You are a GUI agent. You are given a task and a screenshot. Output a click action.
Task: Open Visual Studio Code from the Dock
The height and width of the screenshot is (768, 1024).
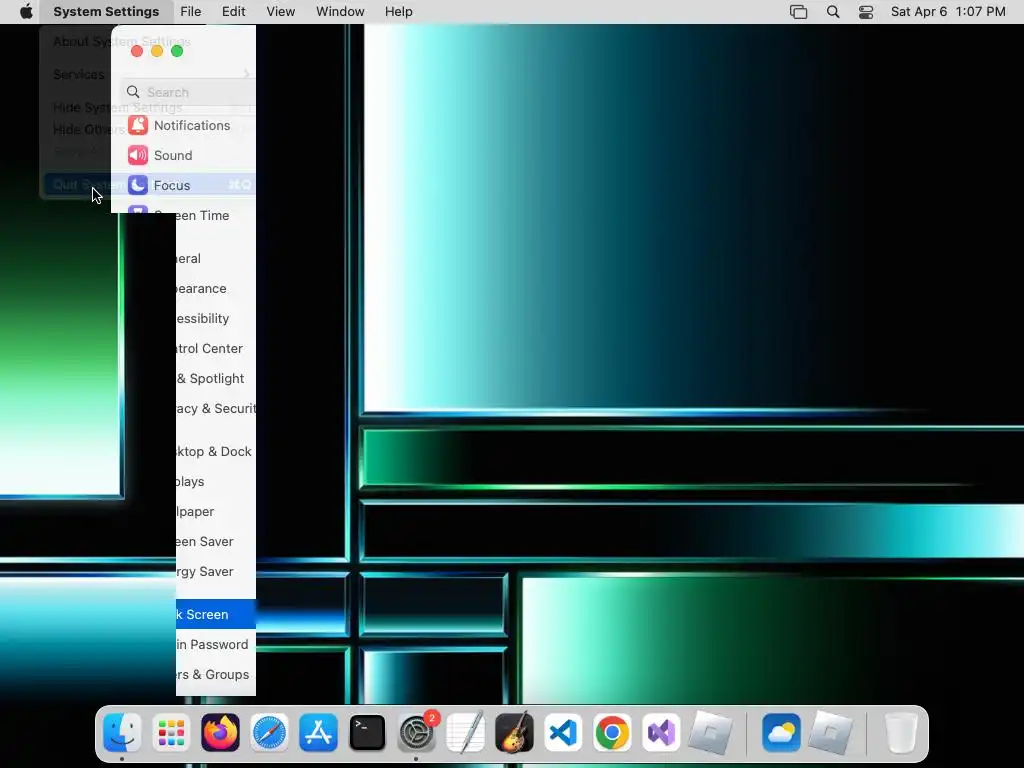click(x=564, y=733)
